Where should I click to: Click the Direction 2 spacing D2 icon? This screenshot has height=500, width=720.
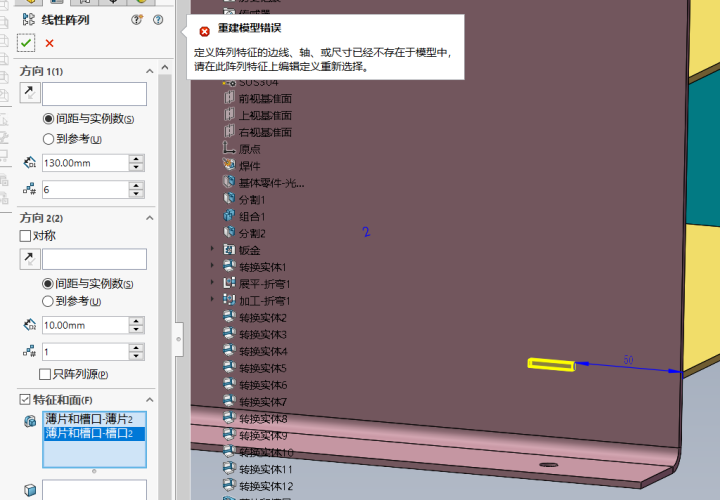pos(30,325)
